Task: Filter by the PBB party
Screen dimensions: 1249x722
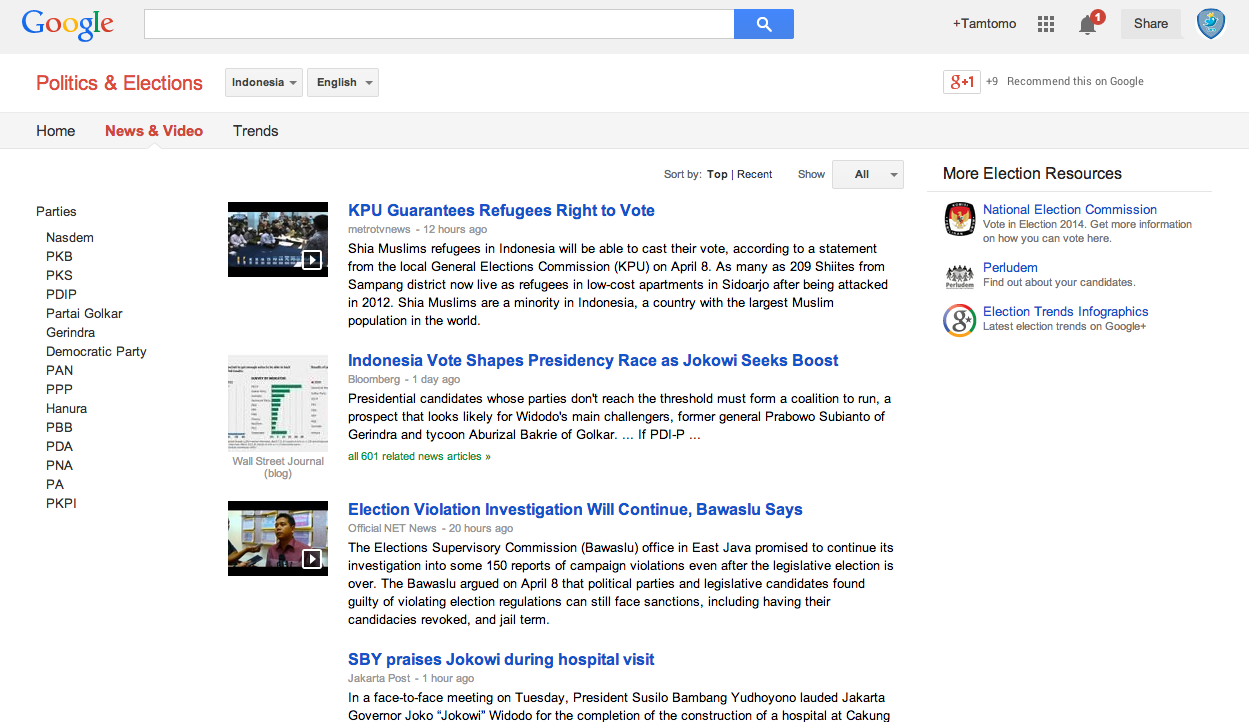Action: (59, 428)
